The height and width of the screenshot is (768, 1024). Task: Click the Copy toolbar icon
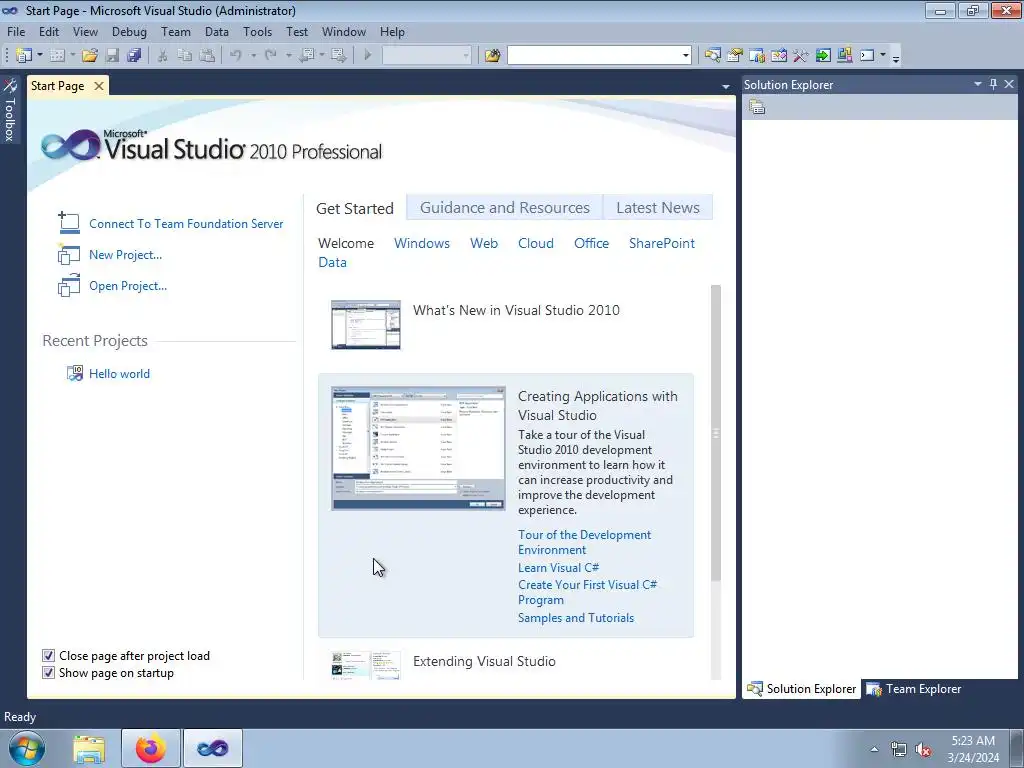pyautogui.click(x=185, y=56)
